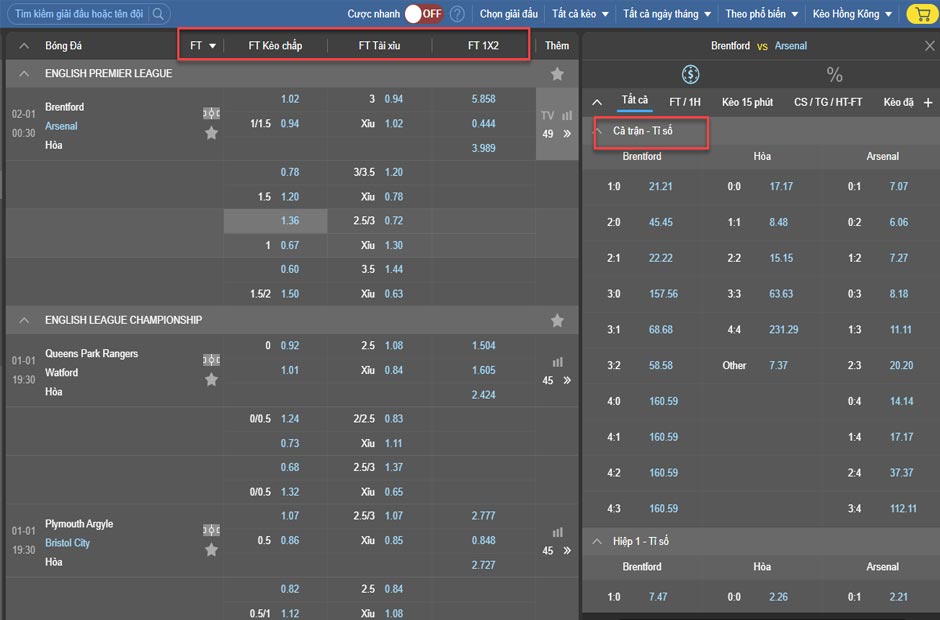Collapse the market tabs chevron beside Tất cả
940x620 pixels.
tap(597, 102)
